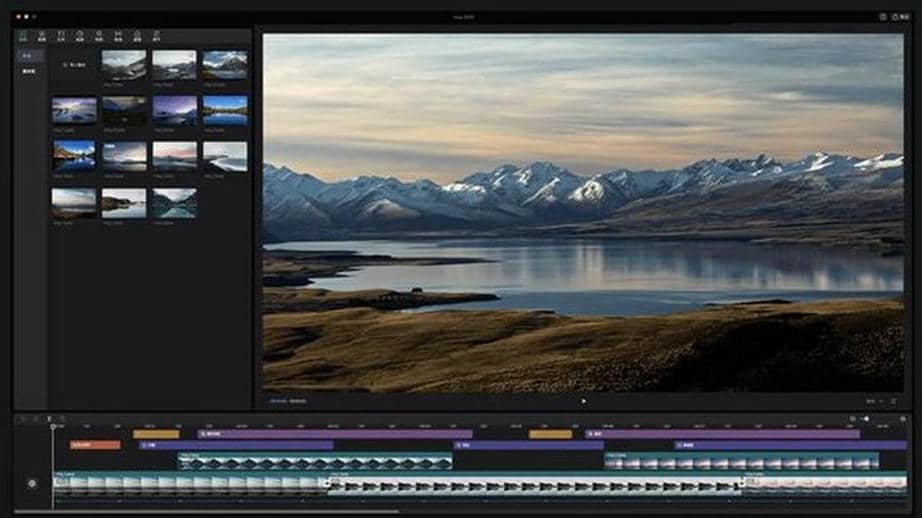Open the Media tab icon in top toolbar
The width and height of the screenshot is (922, 518).
pyautogui.click(x=23, y=36)
